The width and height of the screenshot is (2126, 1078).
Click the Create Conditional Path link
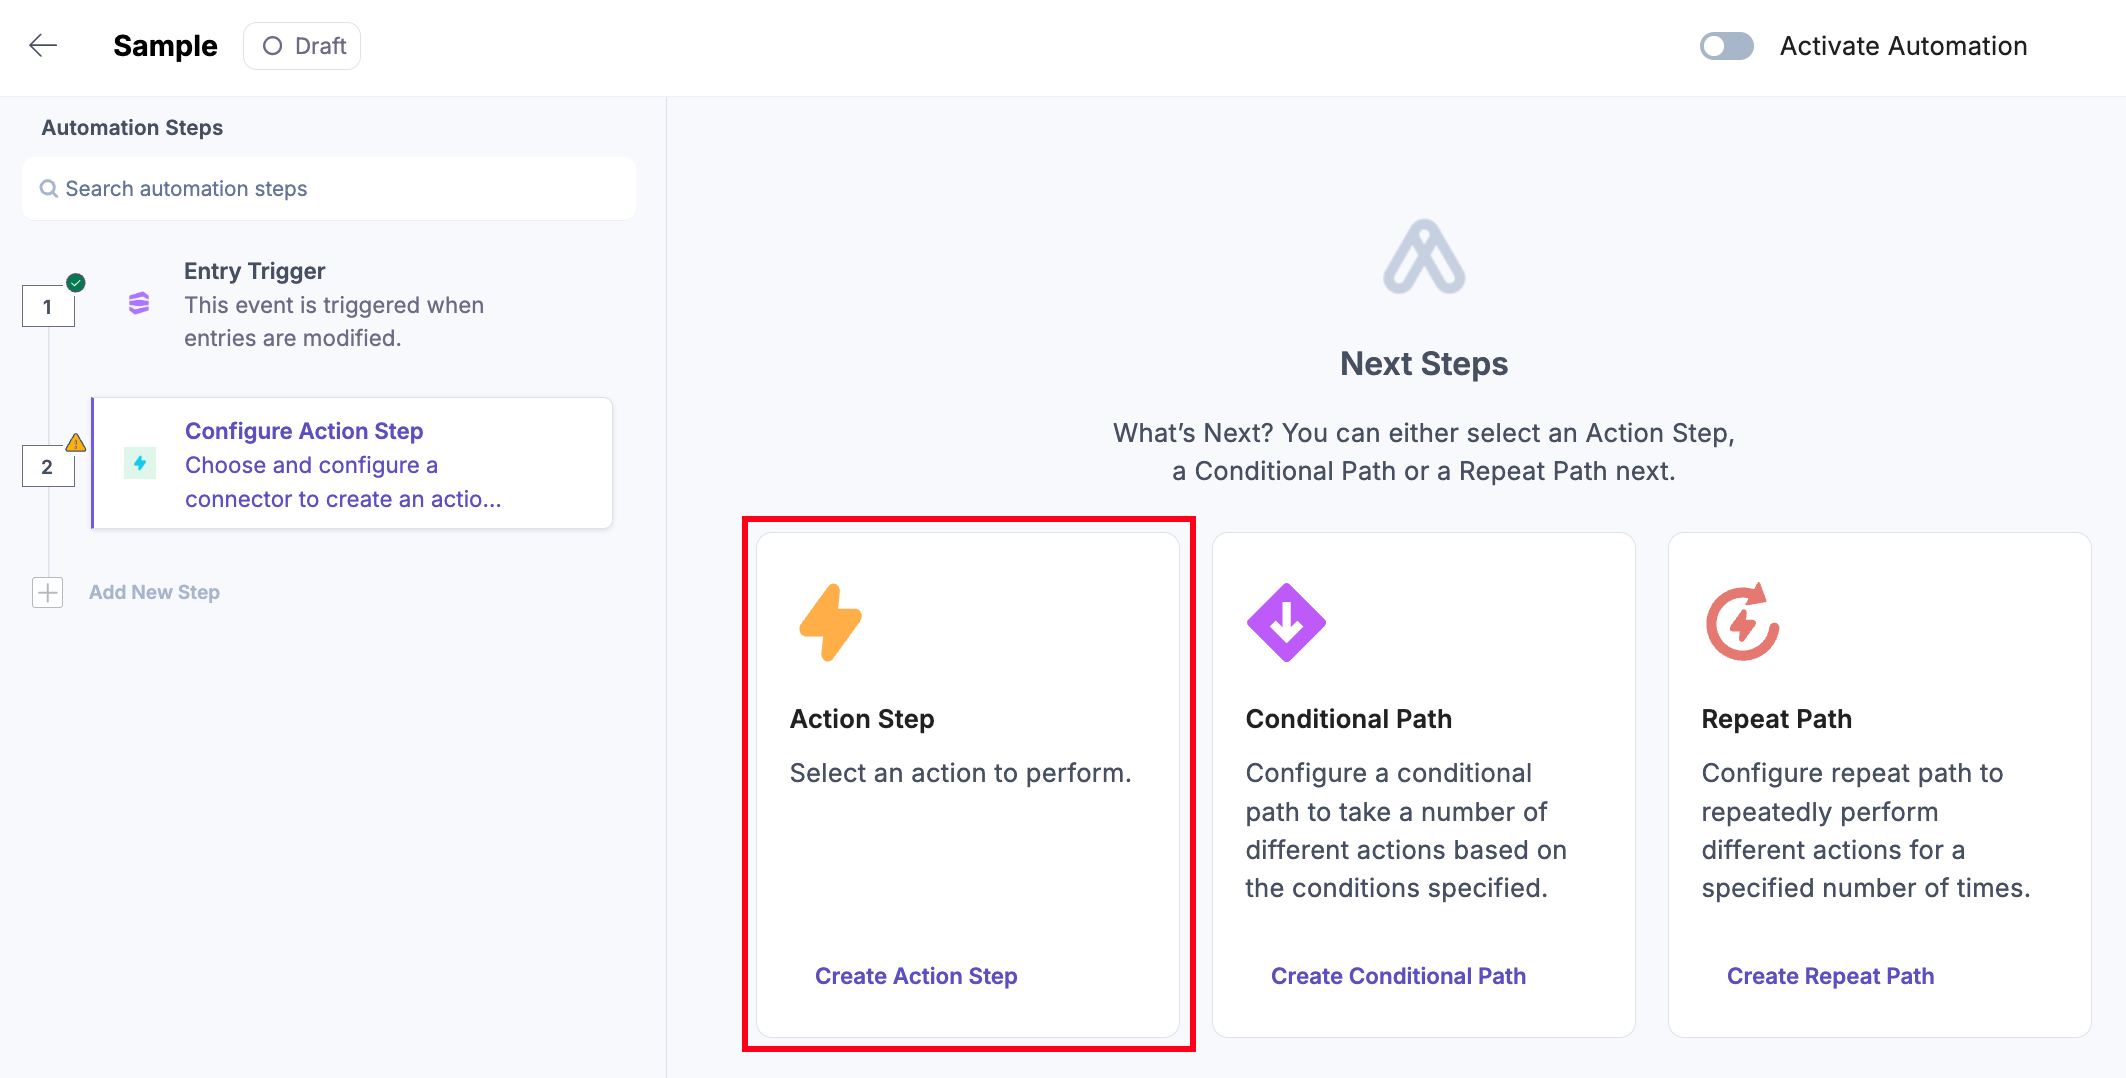tap(1398, 976)
